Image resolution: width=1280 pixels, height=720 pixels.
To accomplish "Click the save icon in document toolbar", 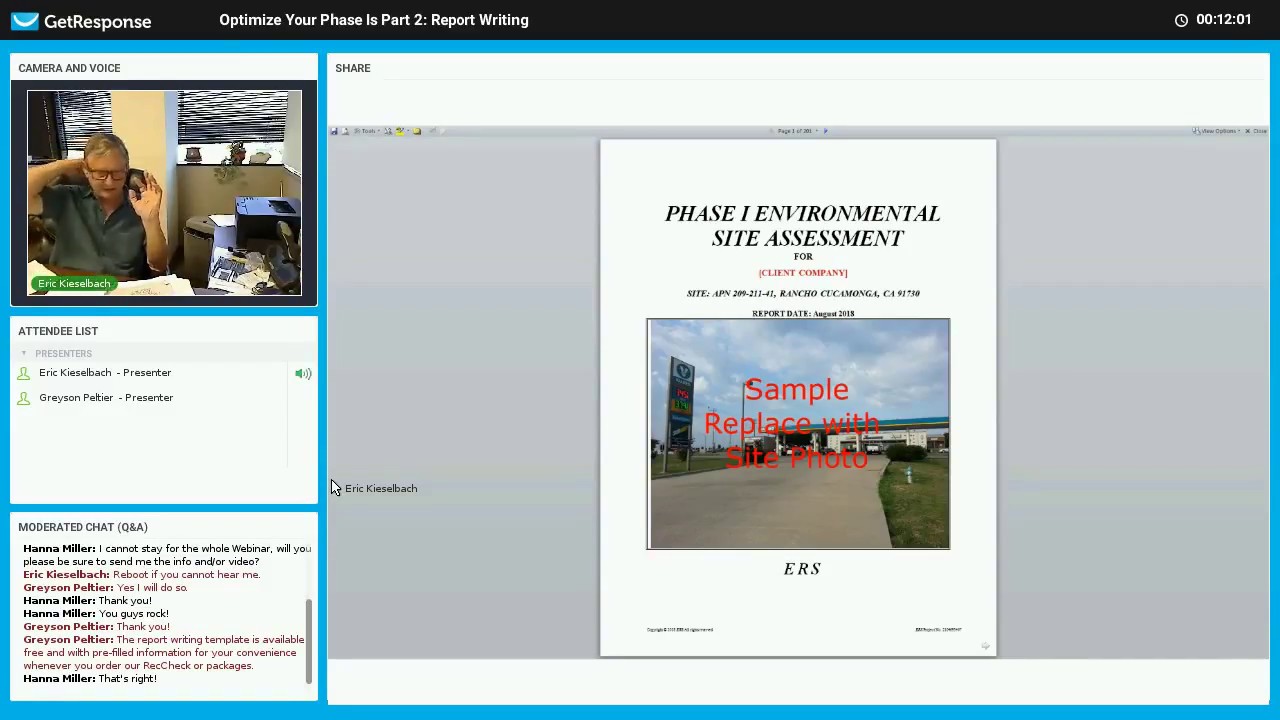I will 334,131.
